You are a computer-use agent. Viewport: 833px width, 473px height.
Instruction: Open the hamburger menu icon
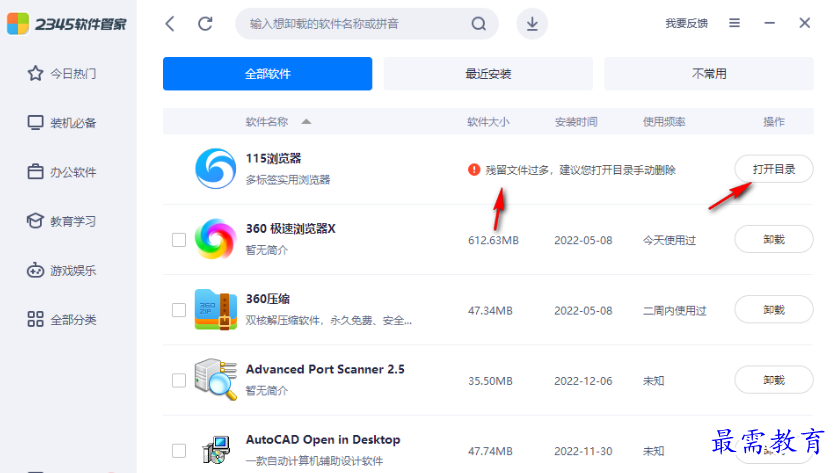[x=734, y=23]
